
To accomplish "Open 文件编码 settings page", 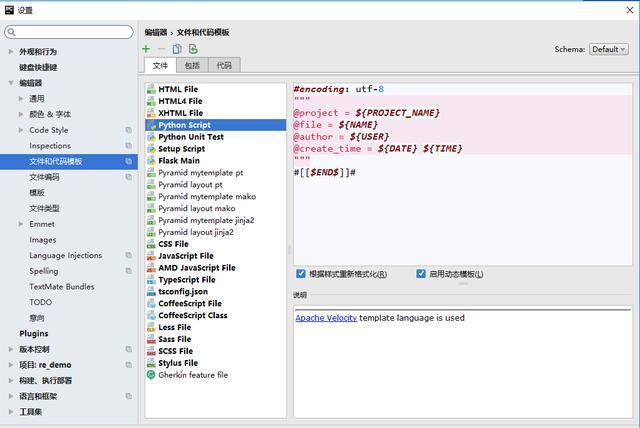I will [x=44, y=177].
